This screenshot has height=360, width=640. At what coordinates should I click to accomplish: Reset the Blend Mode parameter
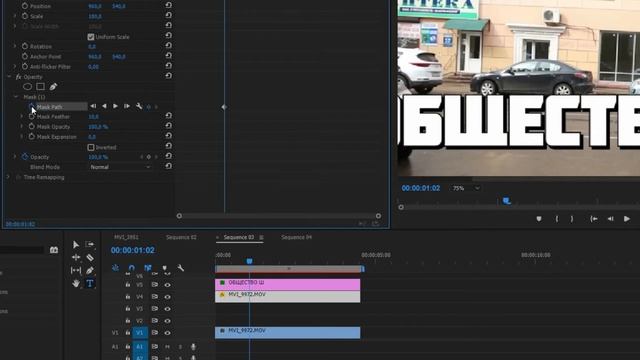click(x=168, y=166)
